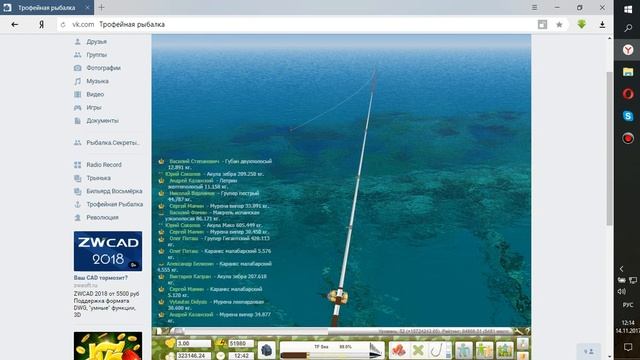Viewport: 640px width, 360px height.
Task: Click the red record app taskbar icon
Action: (x=628, y=138)
